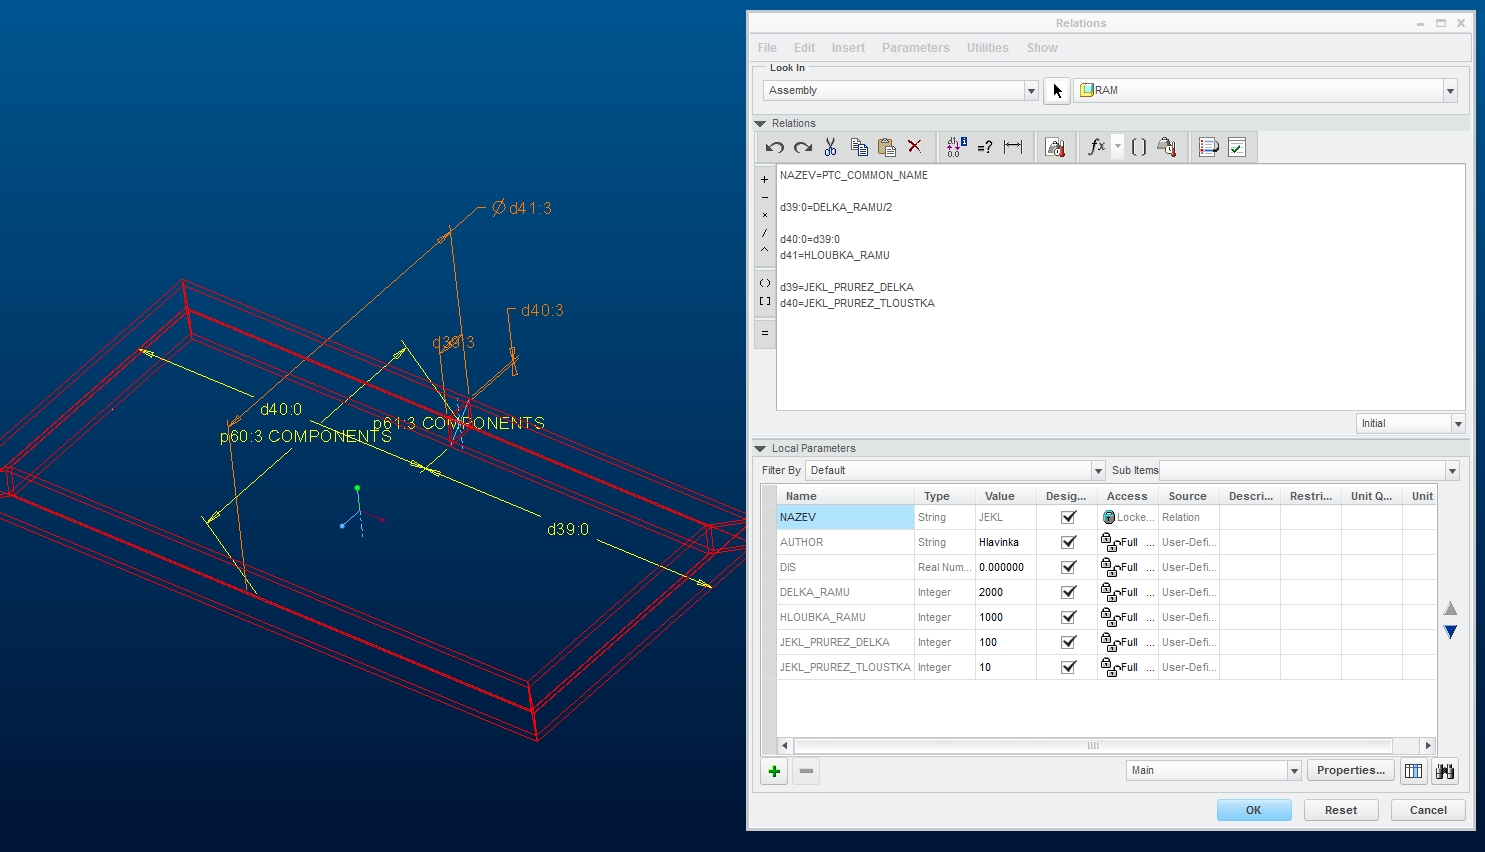Image resolution: width=1485 pixels, height=852 pixels.
Task: Click the units icon beside the brackets
Action: [x=1166, y=147]
